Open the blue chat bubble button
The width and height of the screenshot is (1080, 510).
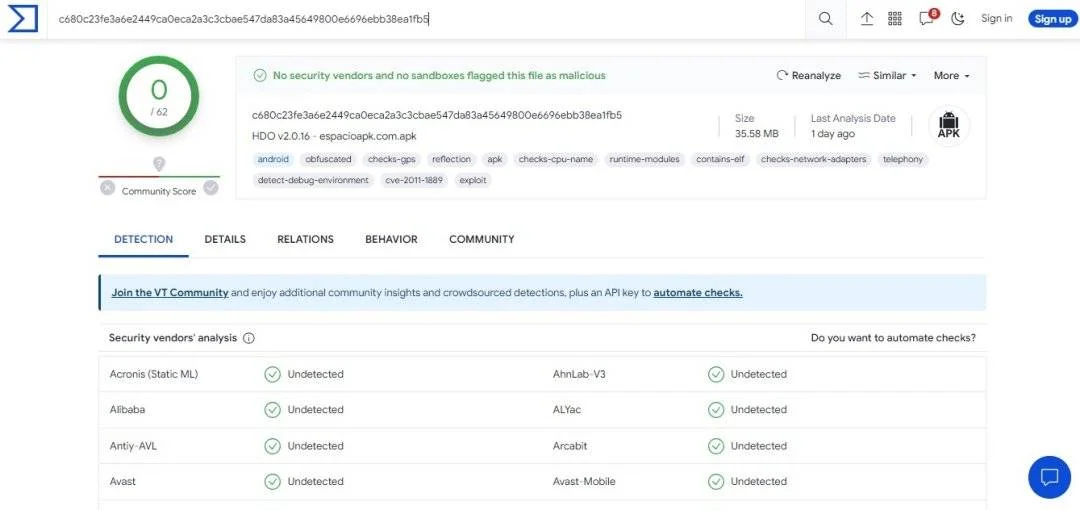click(1049, 476)
